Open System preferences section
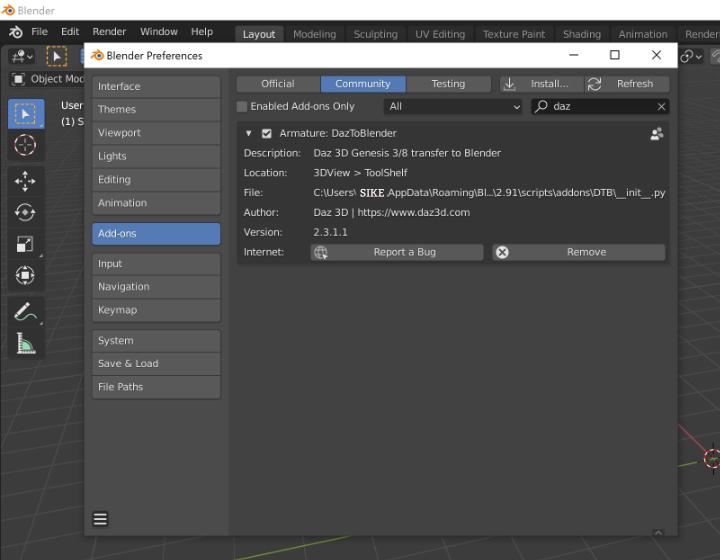720x560 pixels. pos(156,341)
